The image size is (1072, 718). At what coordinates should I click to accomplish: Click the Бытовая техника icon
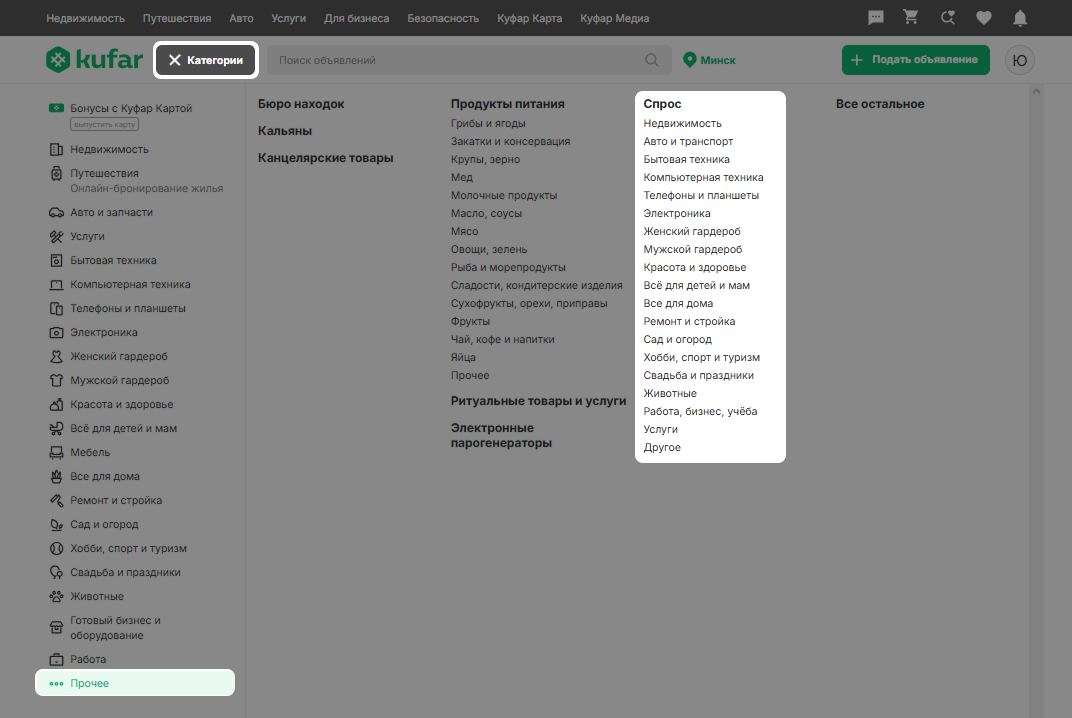pos(57,261)
